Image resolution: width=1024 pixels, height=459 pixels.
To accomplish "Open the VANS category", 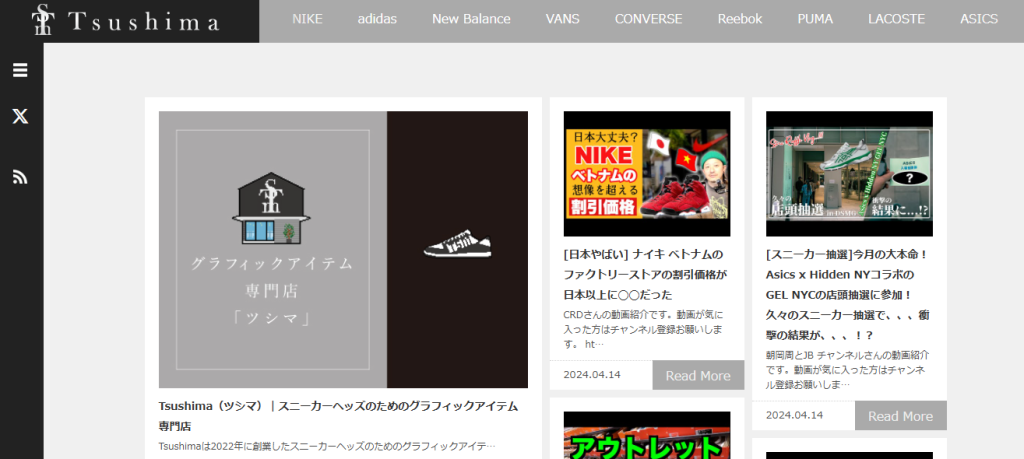I will 562,19.
